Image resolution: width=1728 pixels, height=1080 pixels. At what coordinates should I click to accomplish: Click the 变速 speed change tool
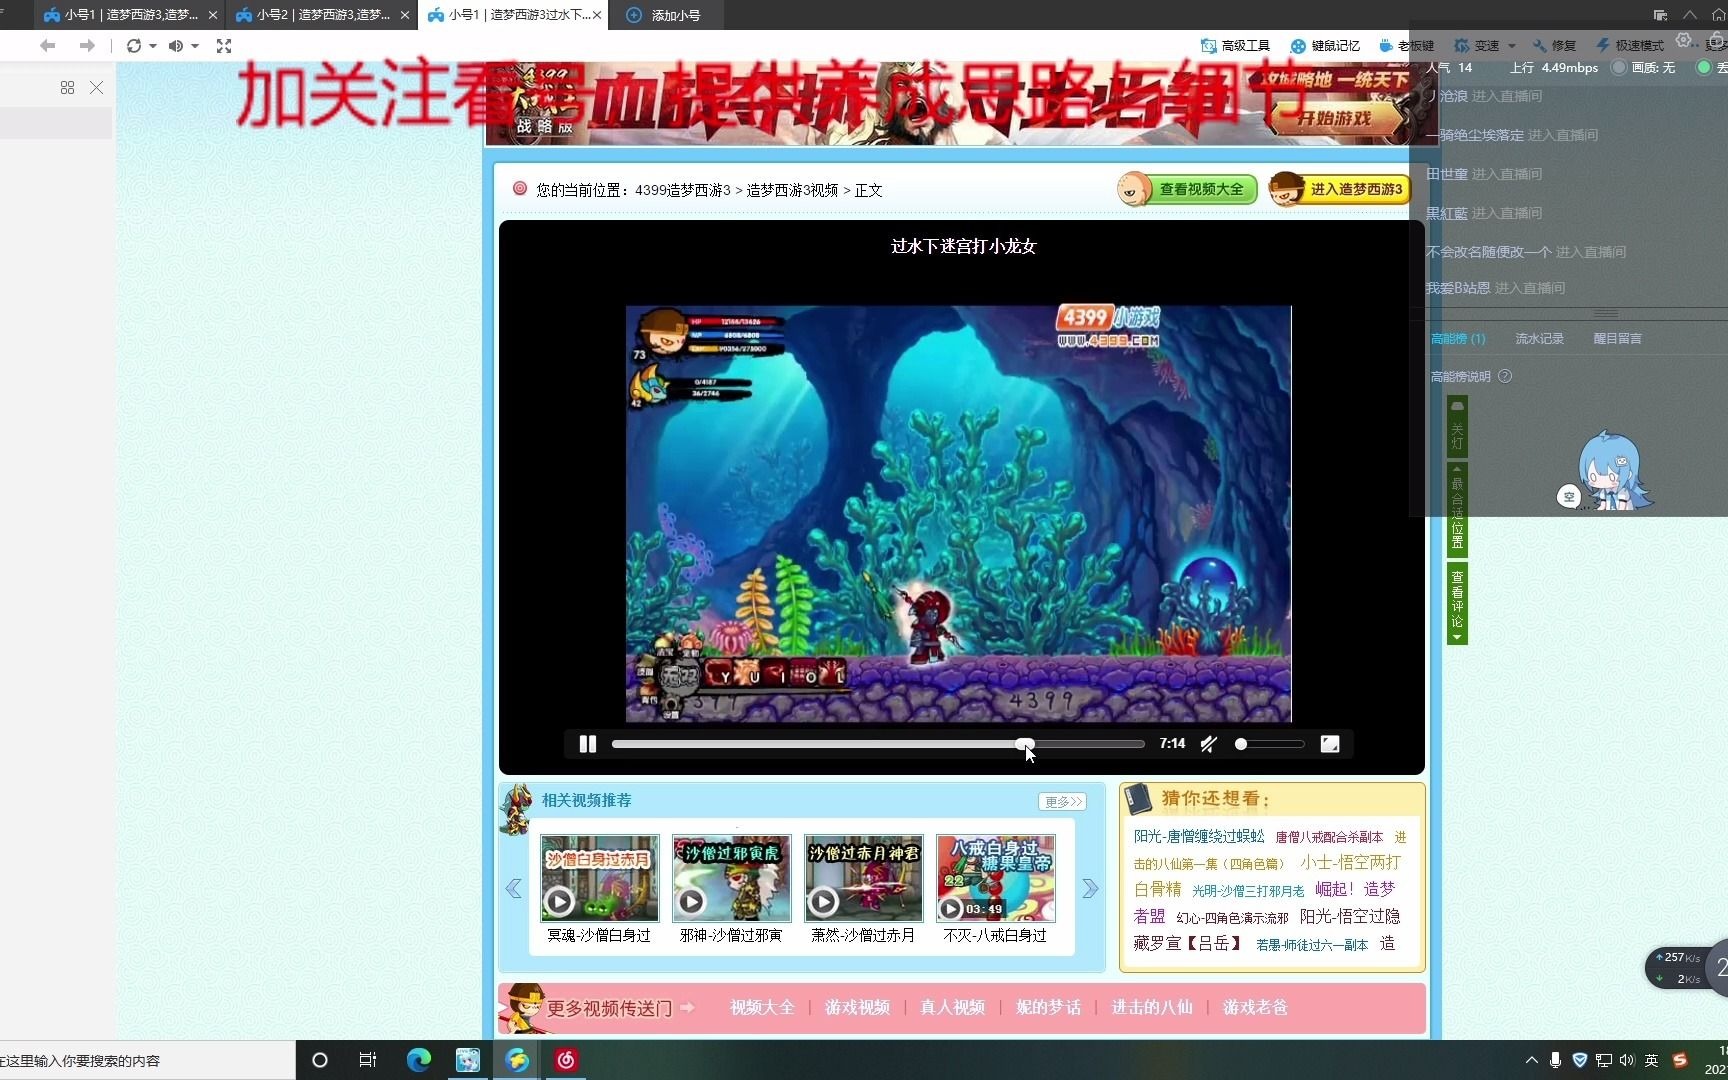click(1476, 46)
